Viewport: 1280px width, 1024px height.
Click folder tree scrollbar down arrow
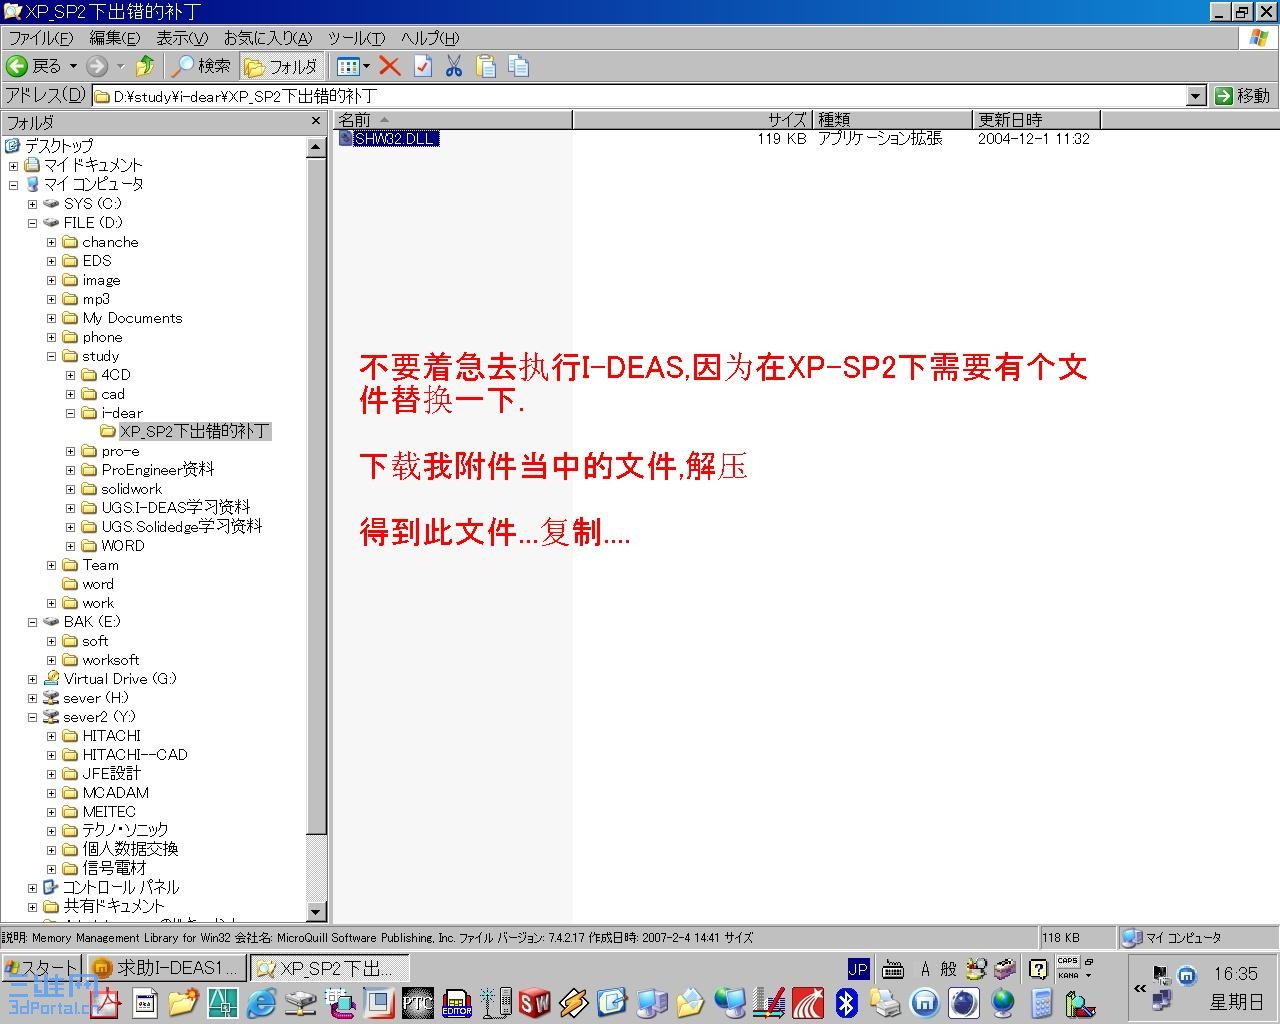coord(316,912)
